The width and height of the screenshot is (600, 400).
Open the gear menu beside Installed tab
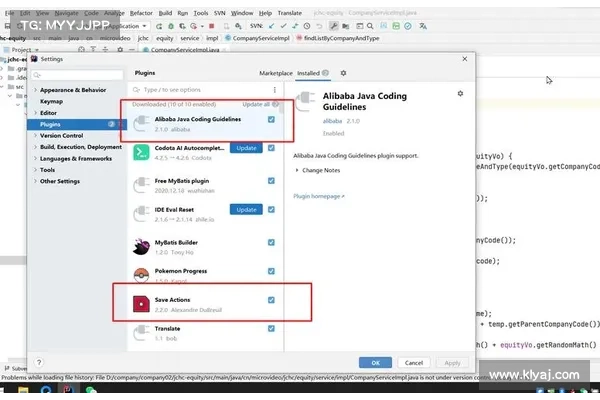pyautogui.click(x=343, y=73)
